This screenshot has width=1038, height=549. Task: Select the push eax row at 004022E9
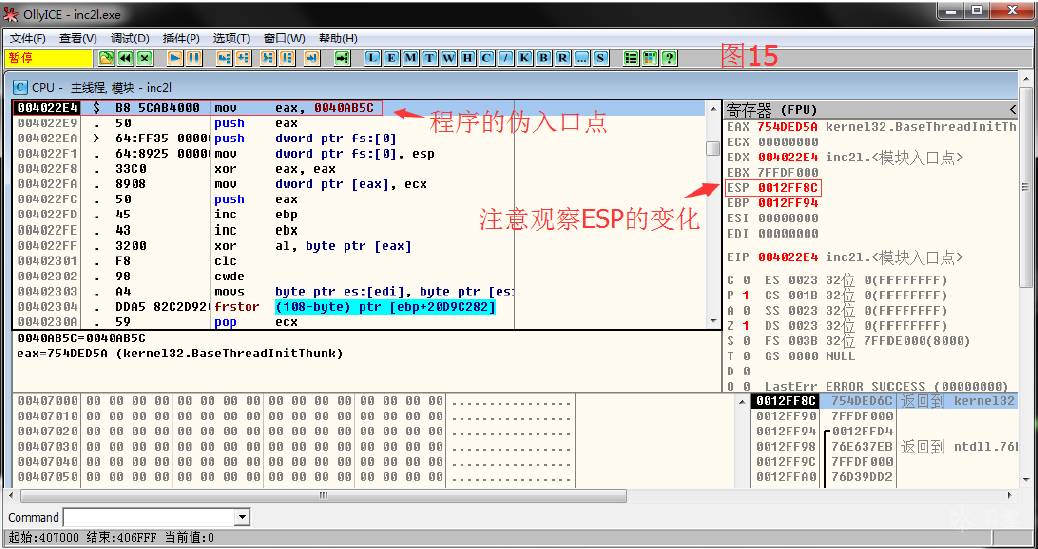(359, 123)
